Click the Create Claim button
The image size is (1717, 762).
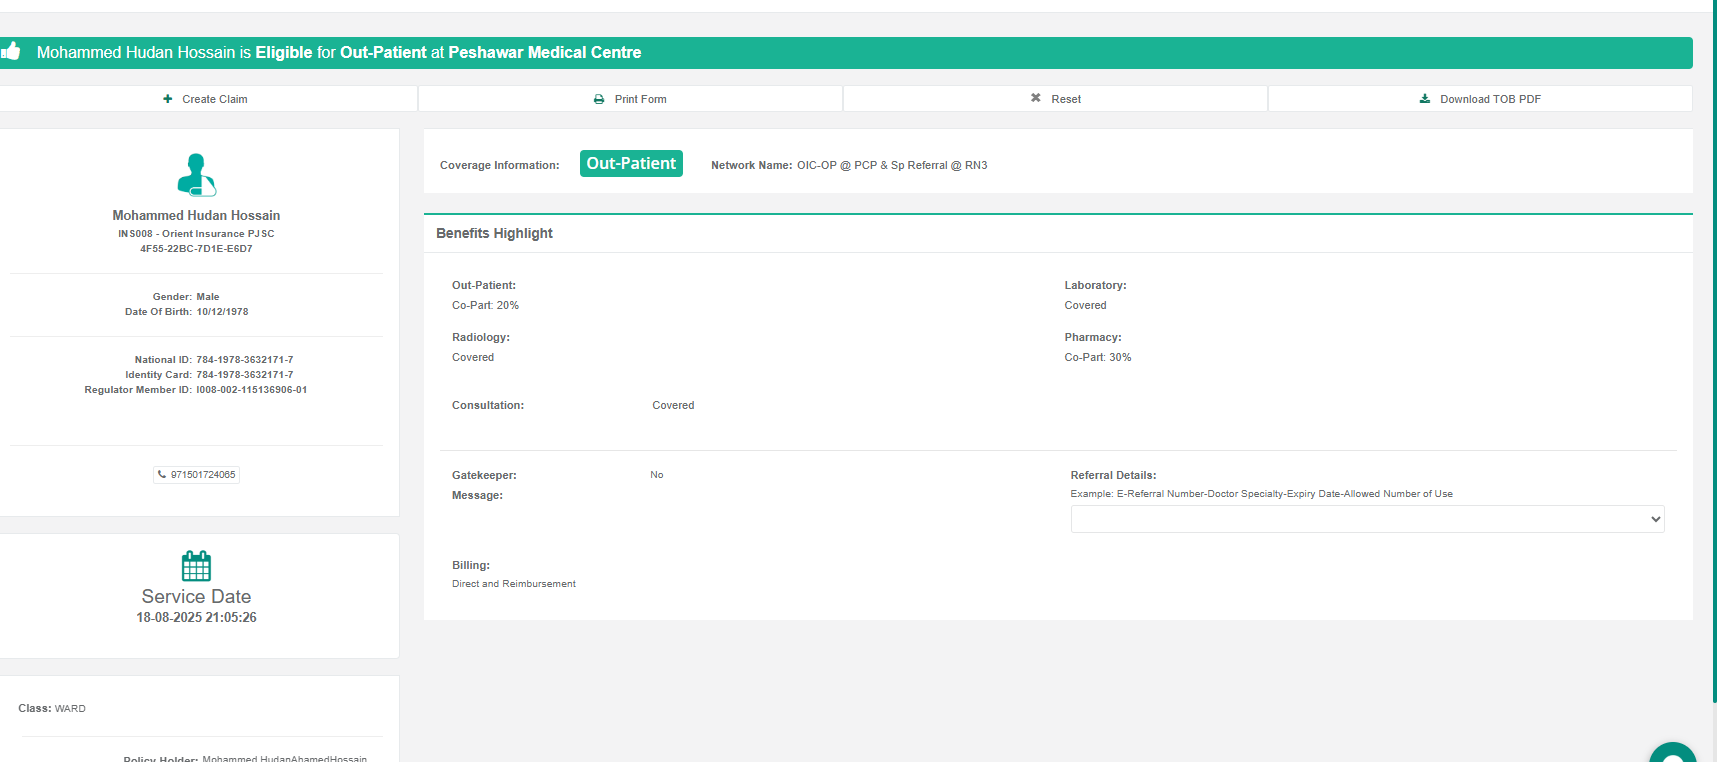(206, 99)
